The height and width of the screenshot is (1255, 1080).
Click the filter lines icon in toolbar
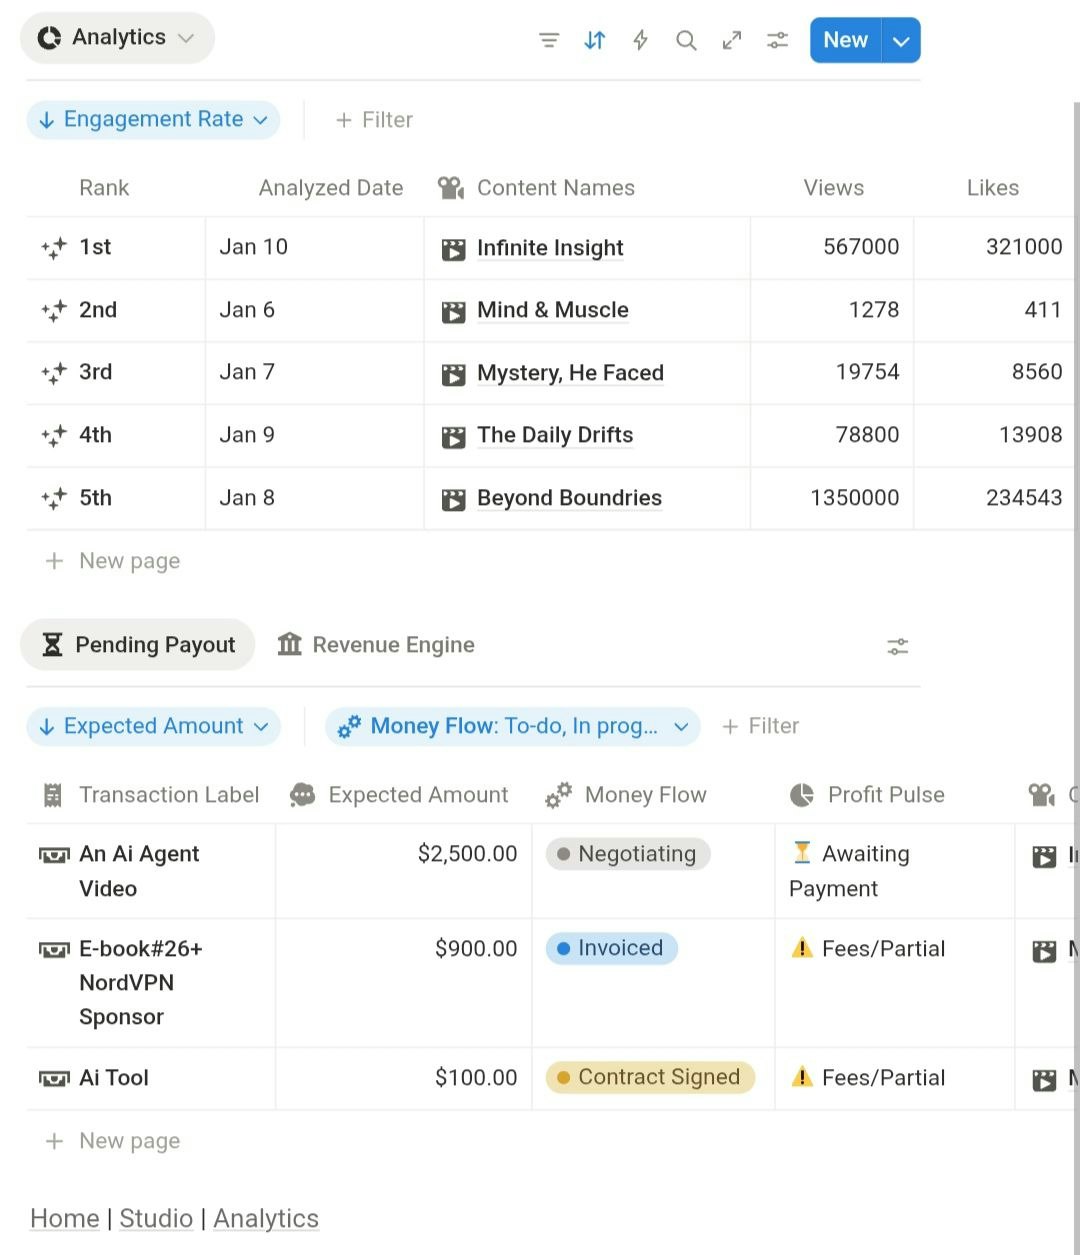coord(549,40)
